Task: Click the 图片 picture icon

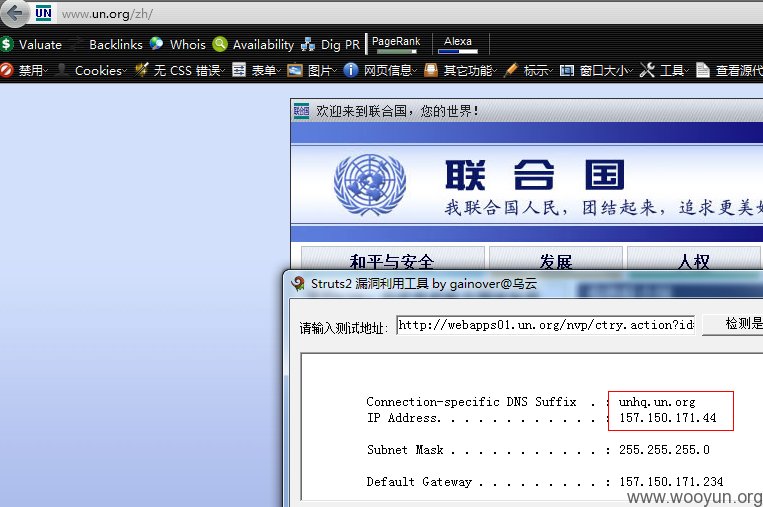Action: (295, 71)
